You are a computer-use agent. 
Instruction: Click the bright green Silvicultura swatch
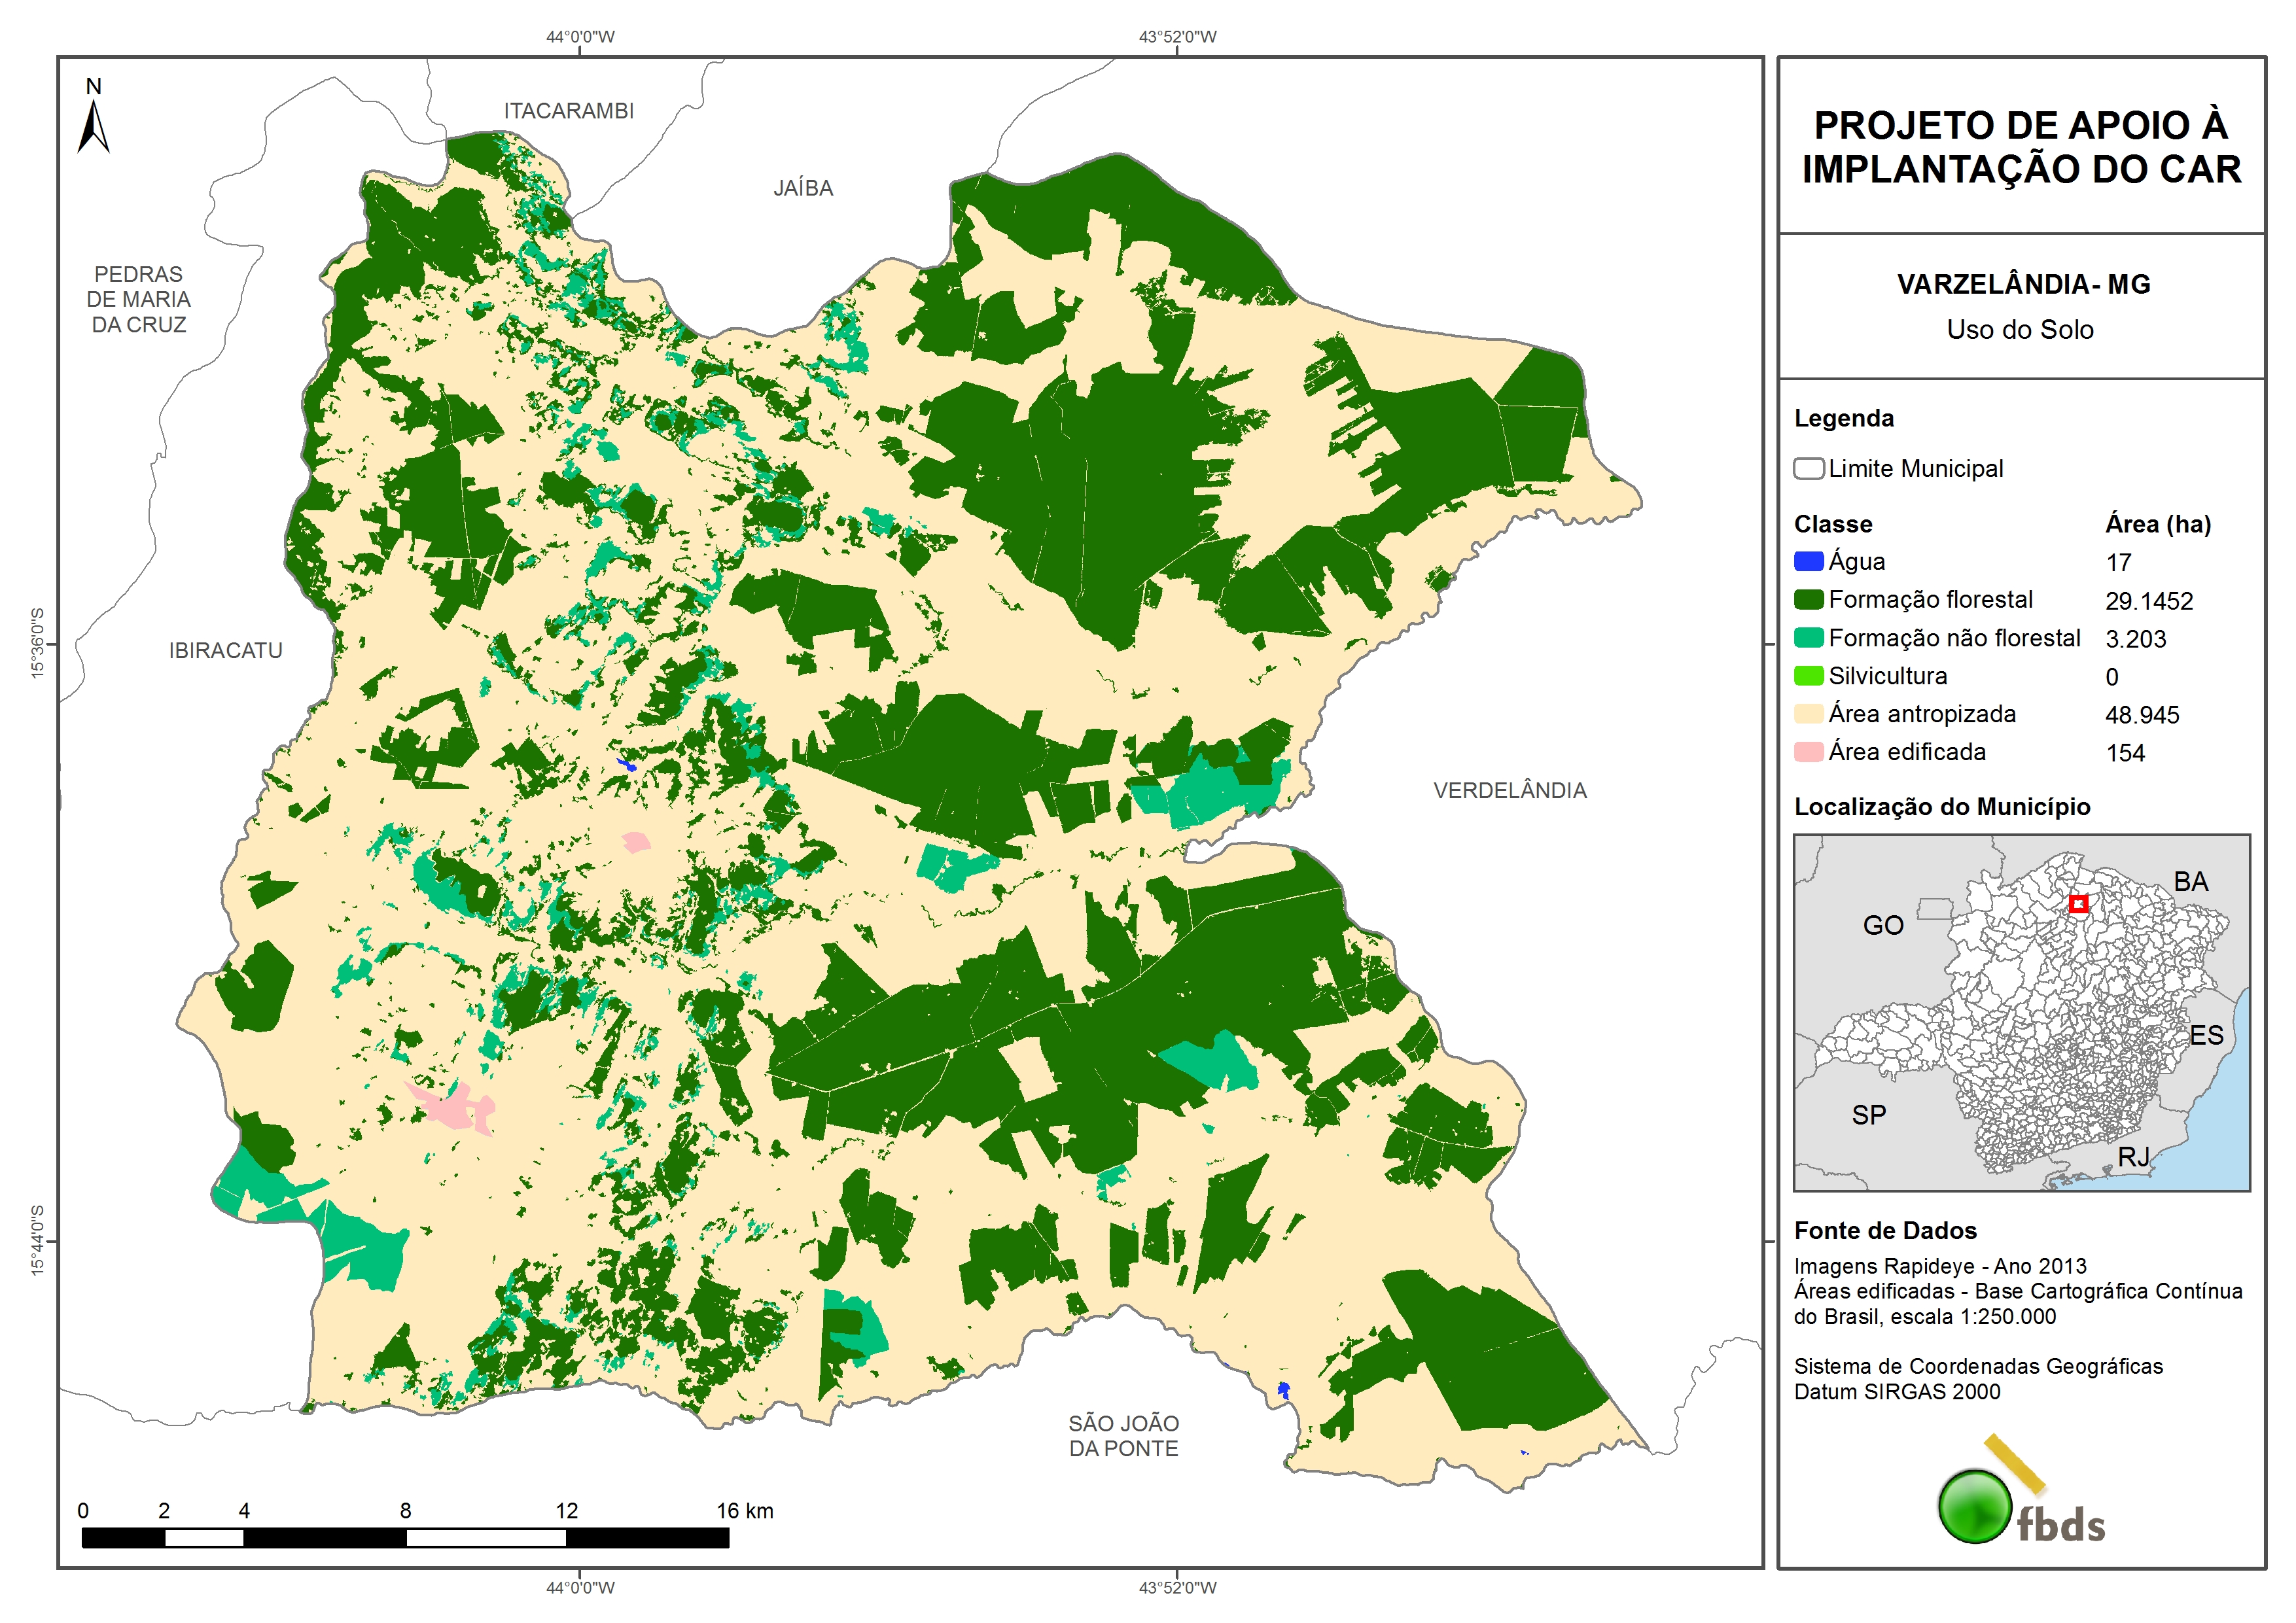point(1808,676)
